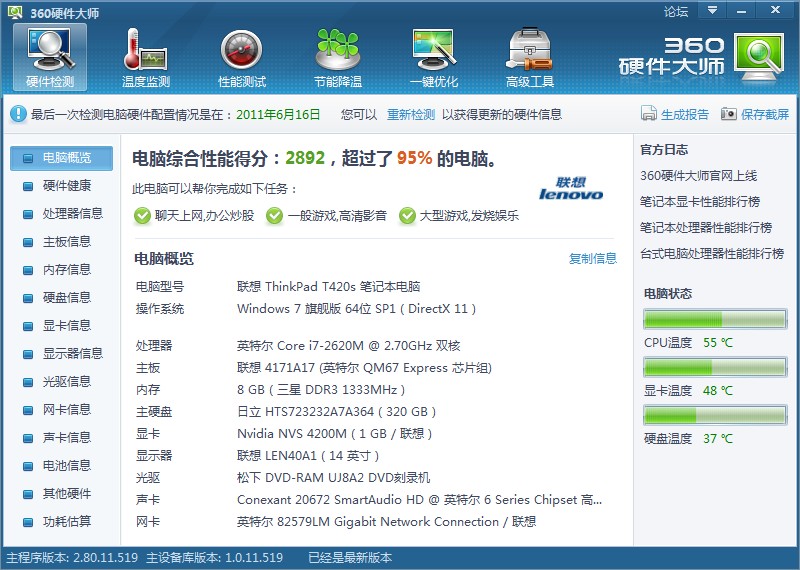Click the Nvidia NVS 4200M graphics value
This screenshot has height=570, width=800.
[x=335, y=434]
